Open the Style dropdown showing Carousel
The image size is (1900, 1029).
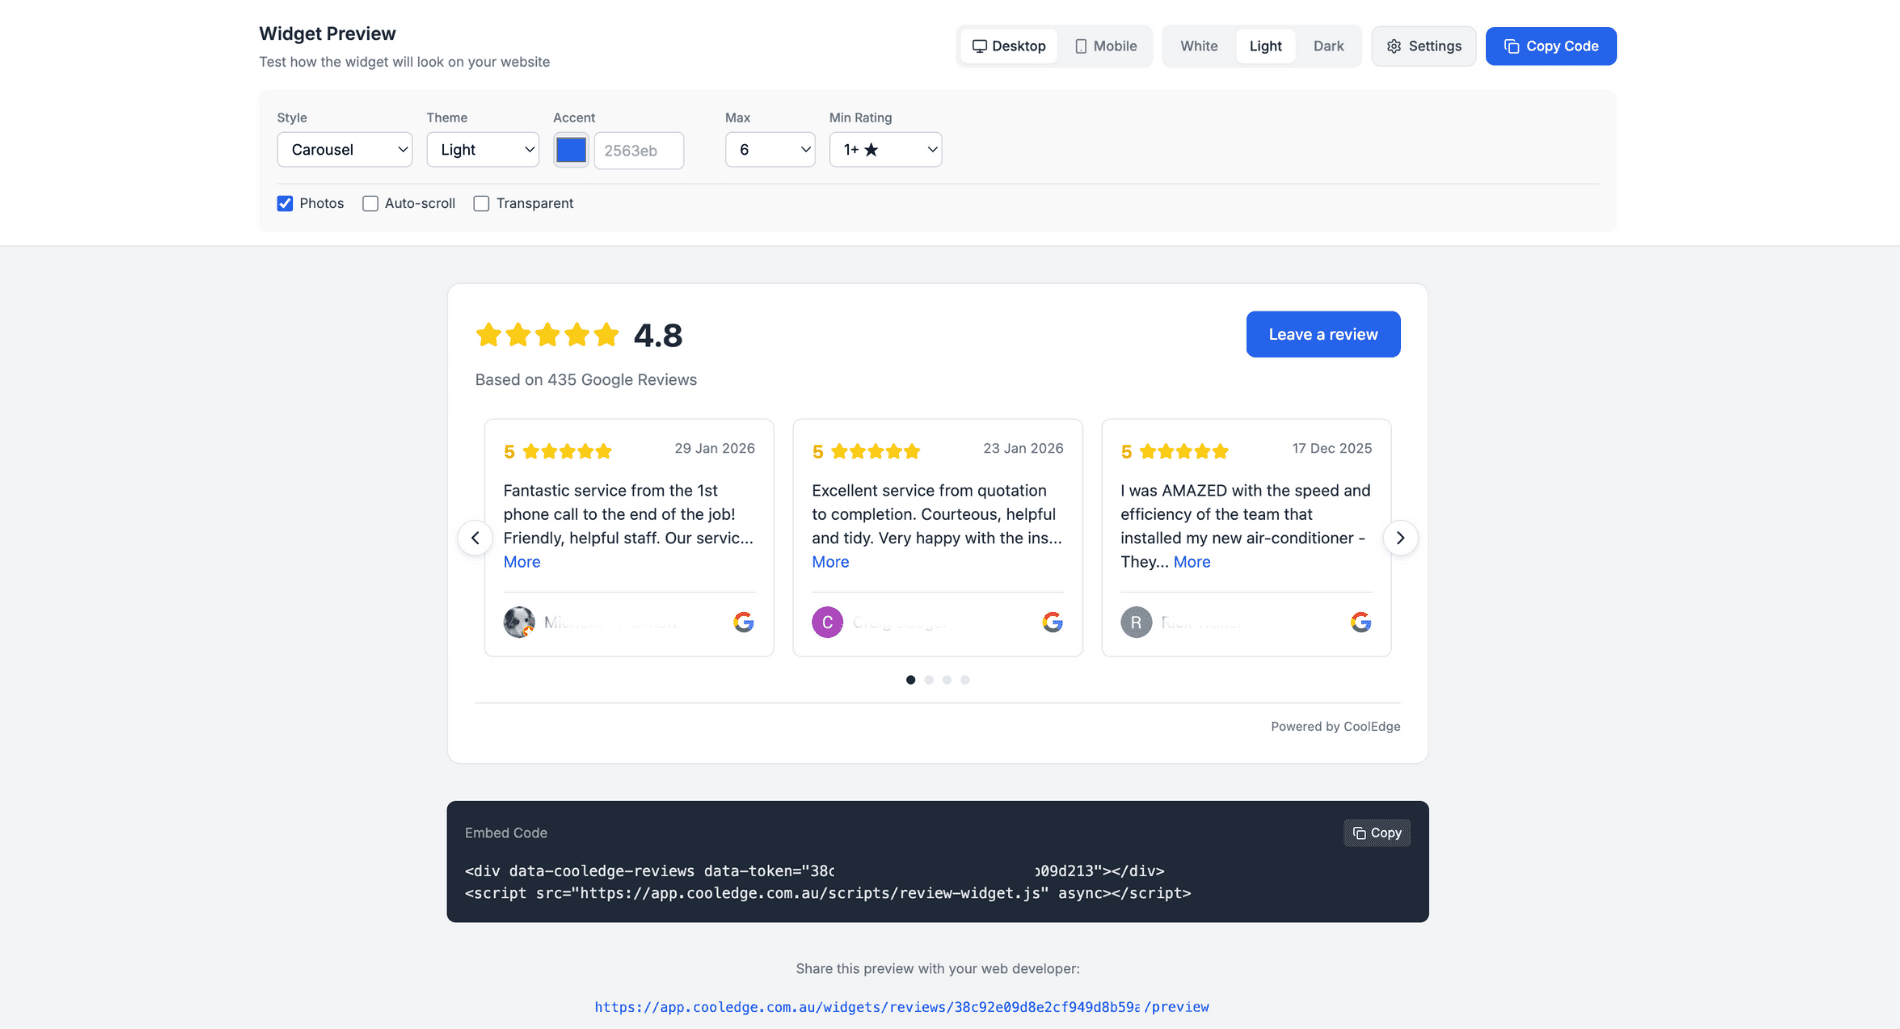pyautogui.click(x=344, y=150)
